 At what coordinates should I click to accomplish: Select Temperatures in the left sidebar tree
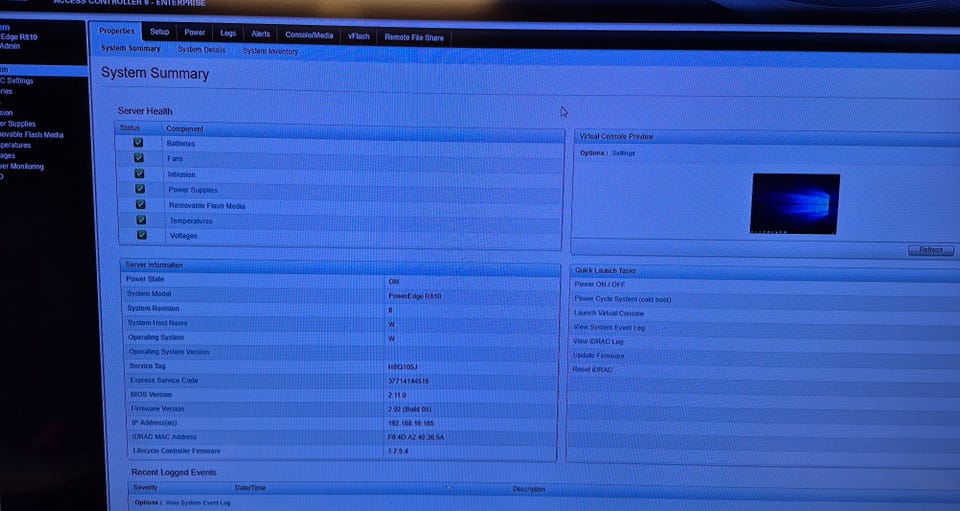[x=15, y=145]
